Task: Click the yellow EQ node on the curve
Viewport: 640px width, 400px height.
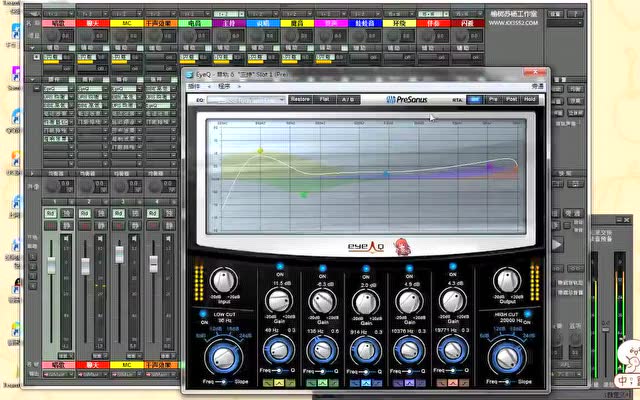Action: point(260,152)
